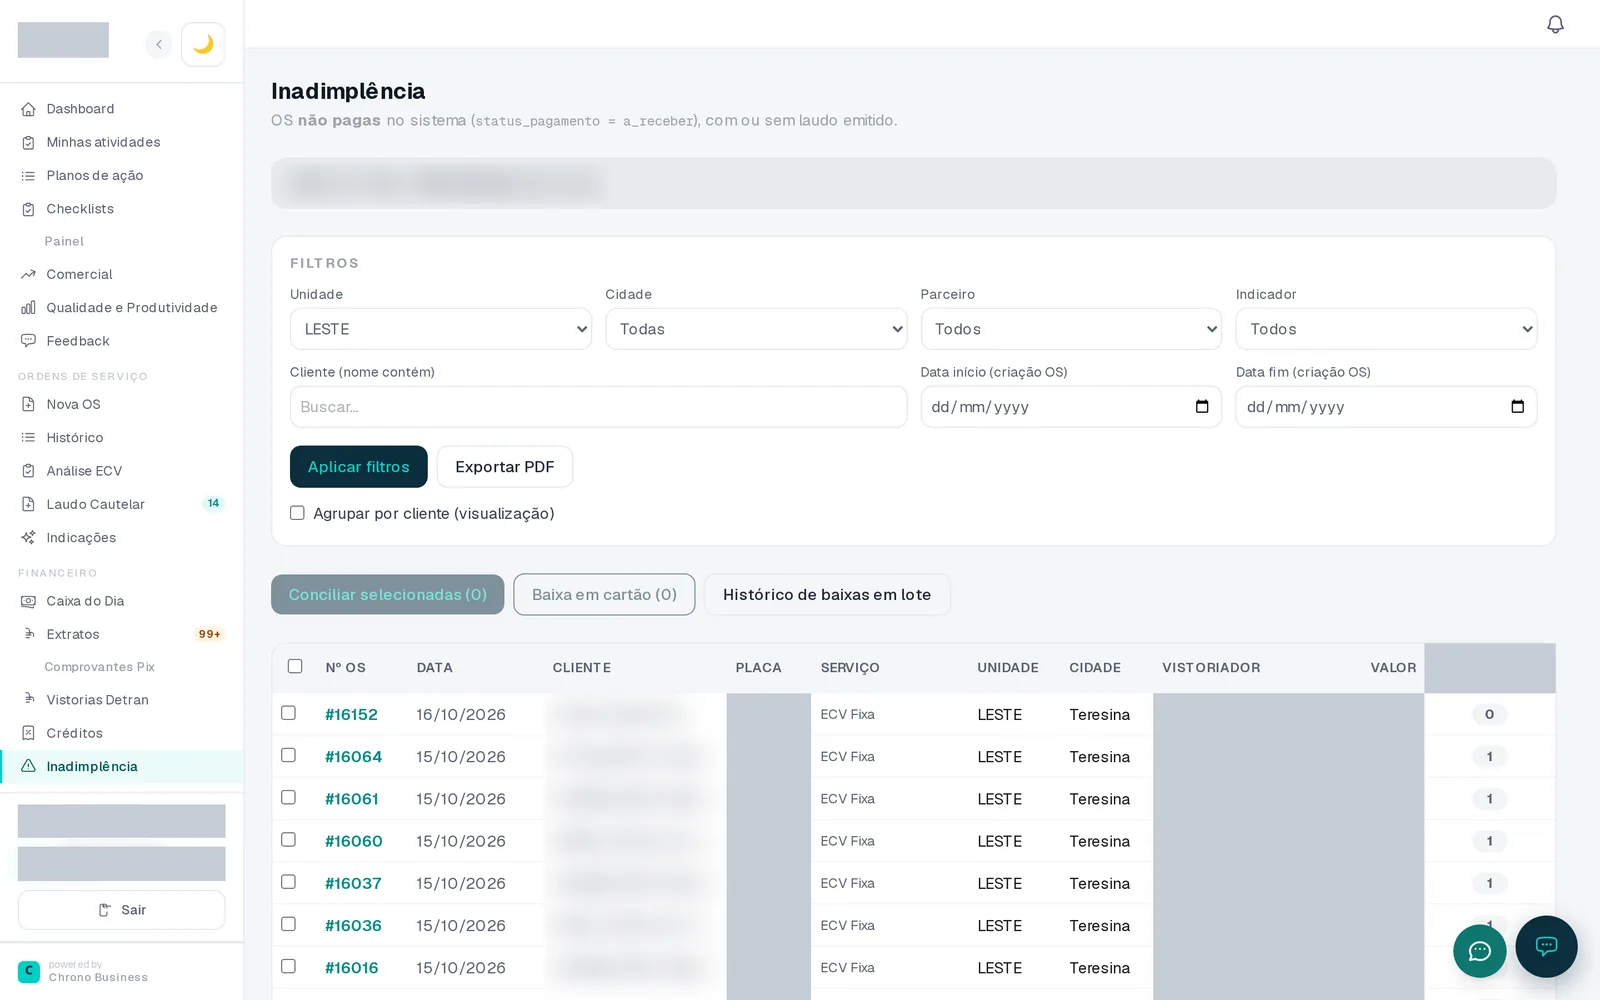
Task: Click Aplicar filtros button
Action: 359,467
